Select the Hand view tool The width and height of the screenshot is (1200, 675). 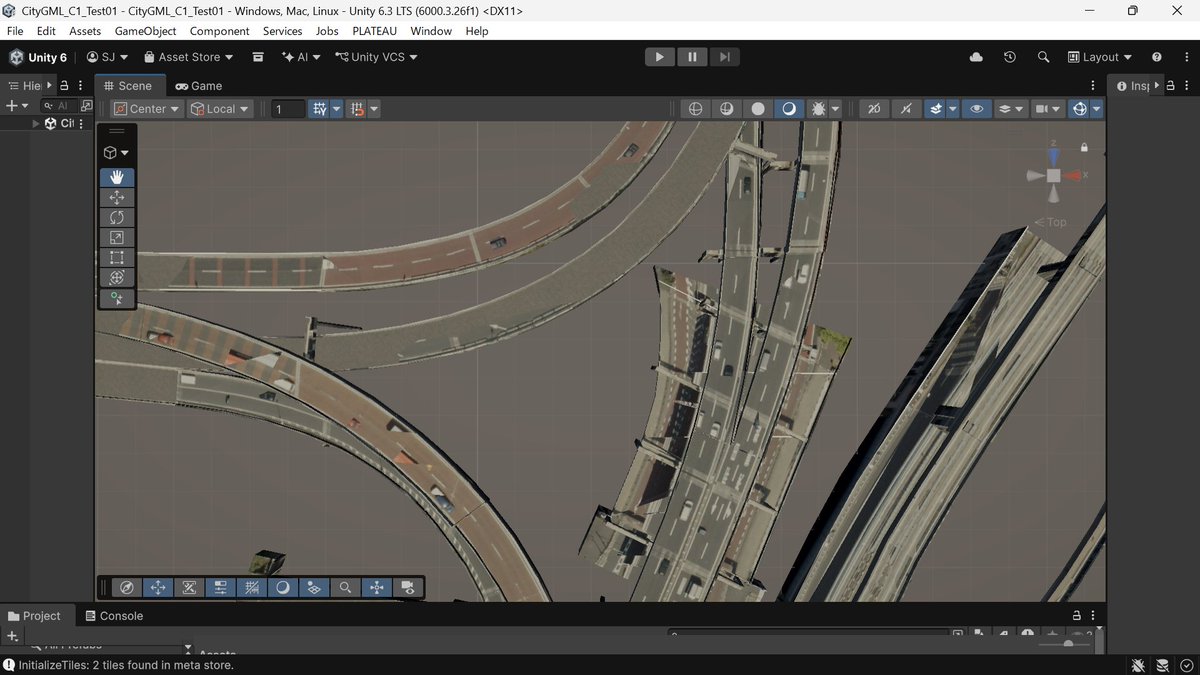pyautogui.click(x=117, y=177)
